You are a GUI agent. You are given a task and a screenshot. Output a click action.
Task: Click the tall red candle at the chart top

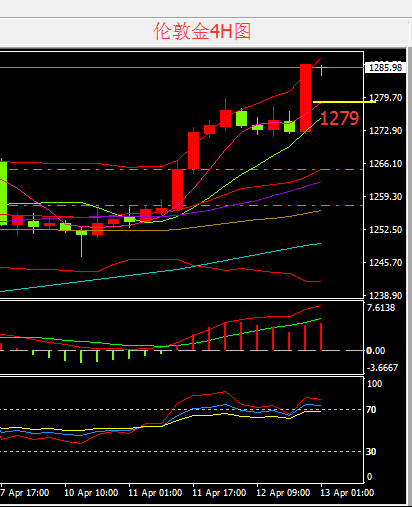coord(306,98)
